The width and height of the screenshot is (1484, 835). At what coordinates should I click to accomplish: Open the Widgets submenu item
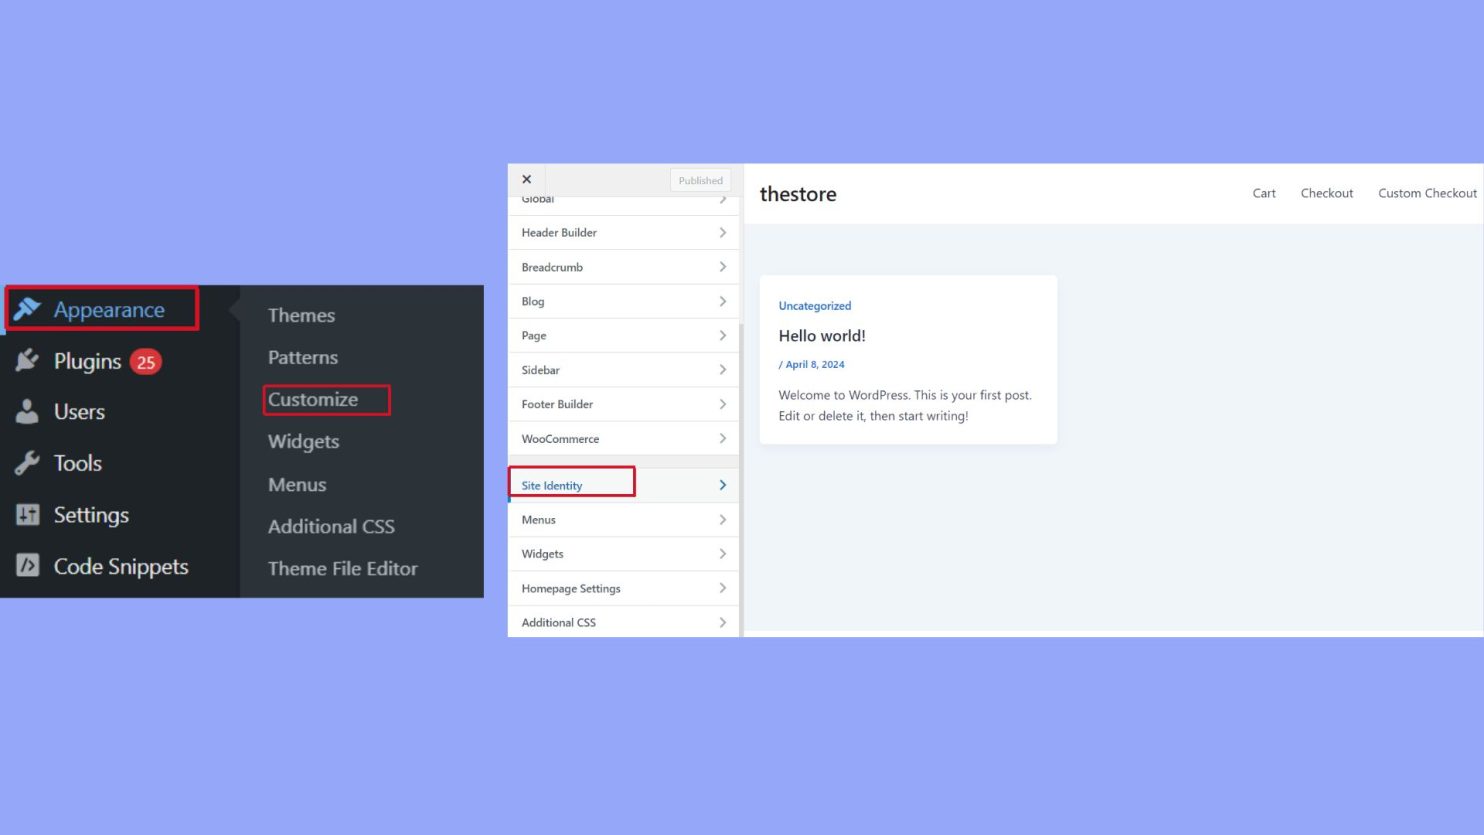tap(303, 441)
